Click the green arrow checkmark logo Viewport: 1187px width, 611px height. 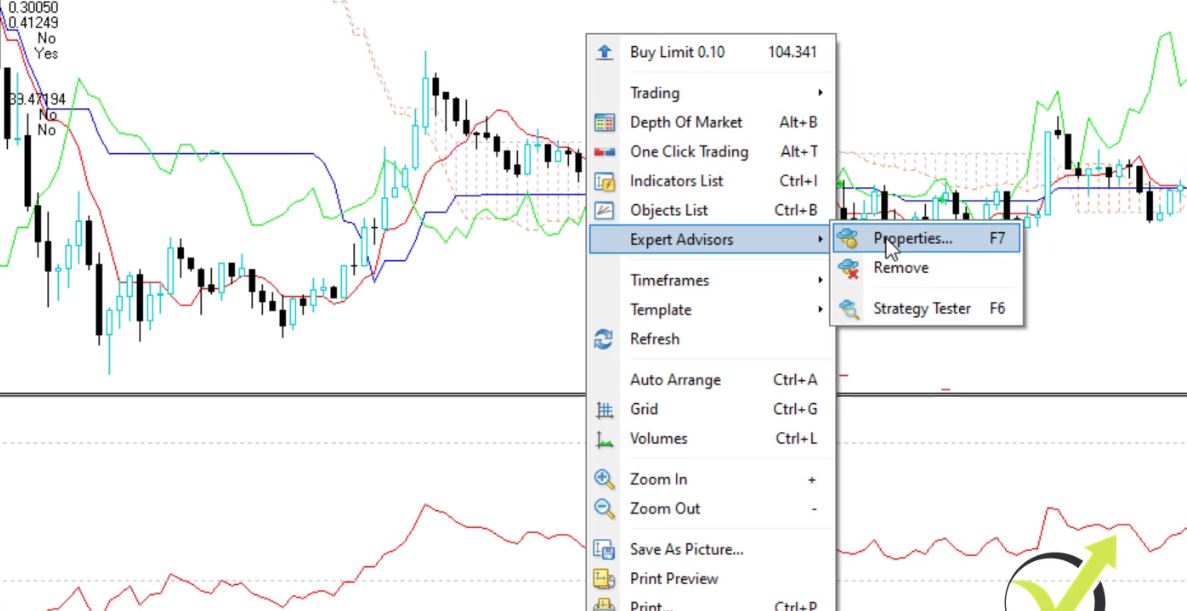click(1065, 580)
